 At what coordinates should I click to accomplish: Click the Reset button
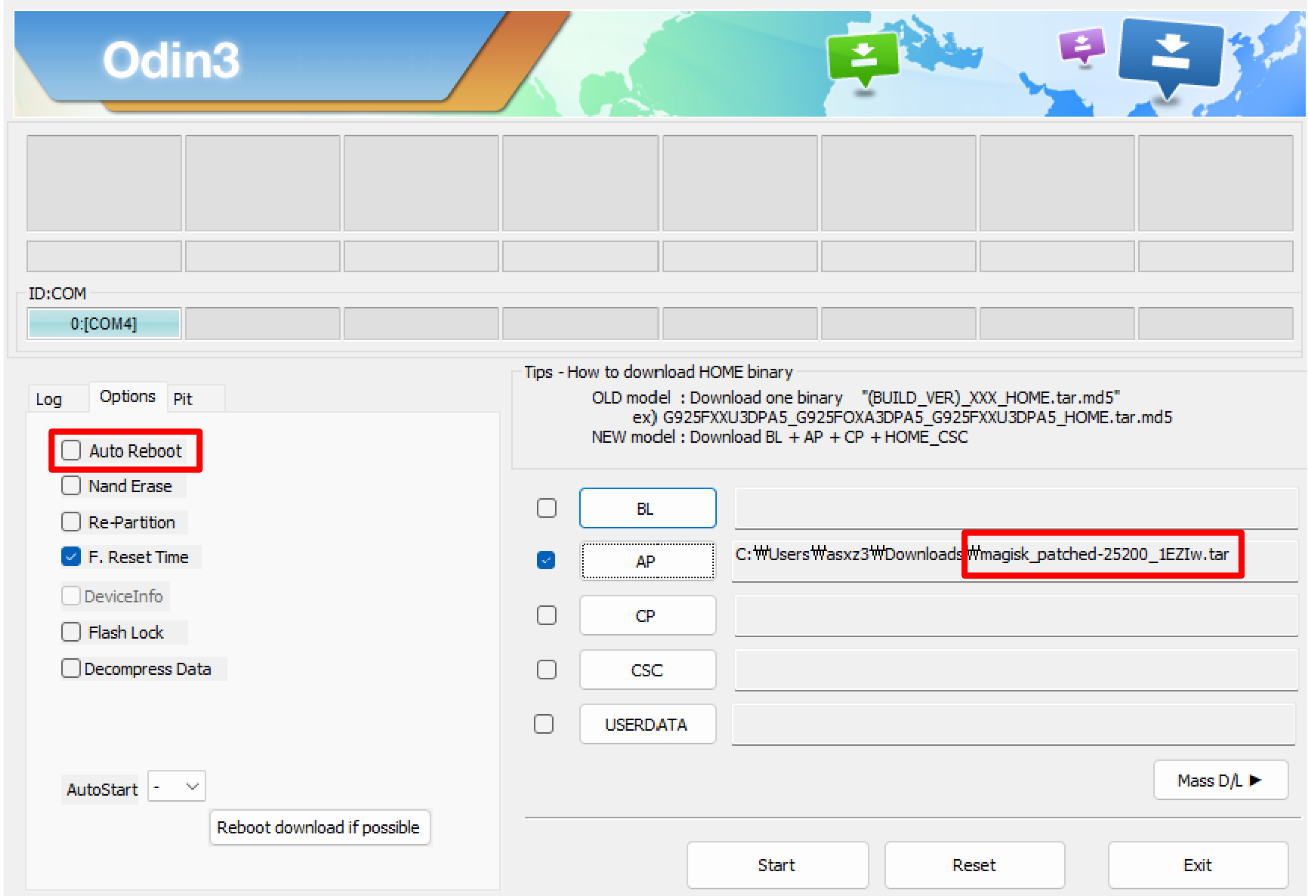pyautogui.click(x=974, y=865)
